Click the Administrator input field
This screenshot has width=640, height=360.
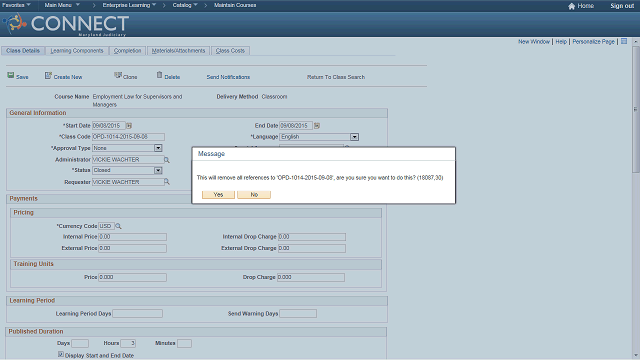point(128,160)
